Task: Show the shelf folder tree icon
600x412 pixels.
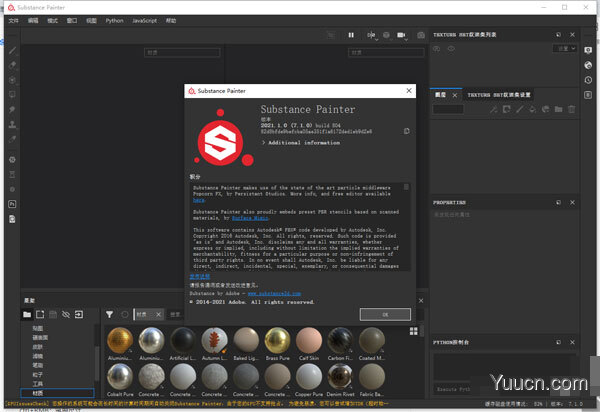Action: (27, 314)
